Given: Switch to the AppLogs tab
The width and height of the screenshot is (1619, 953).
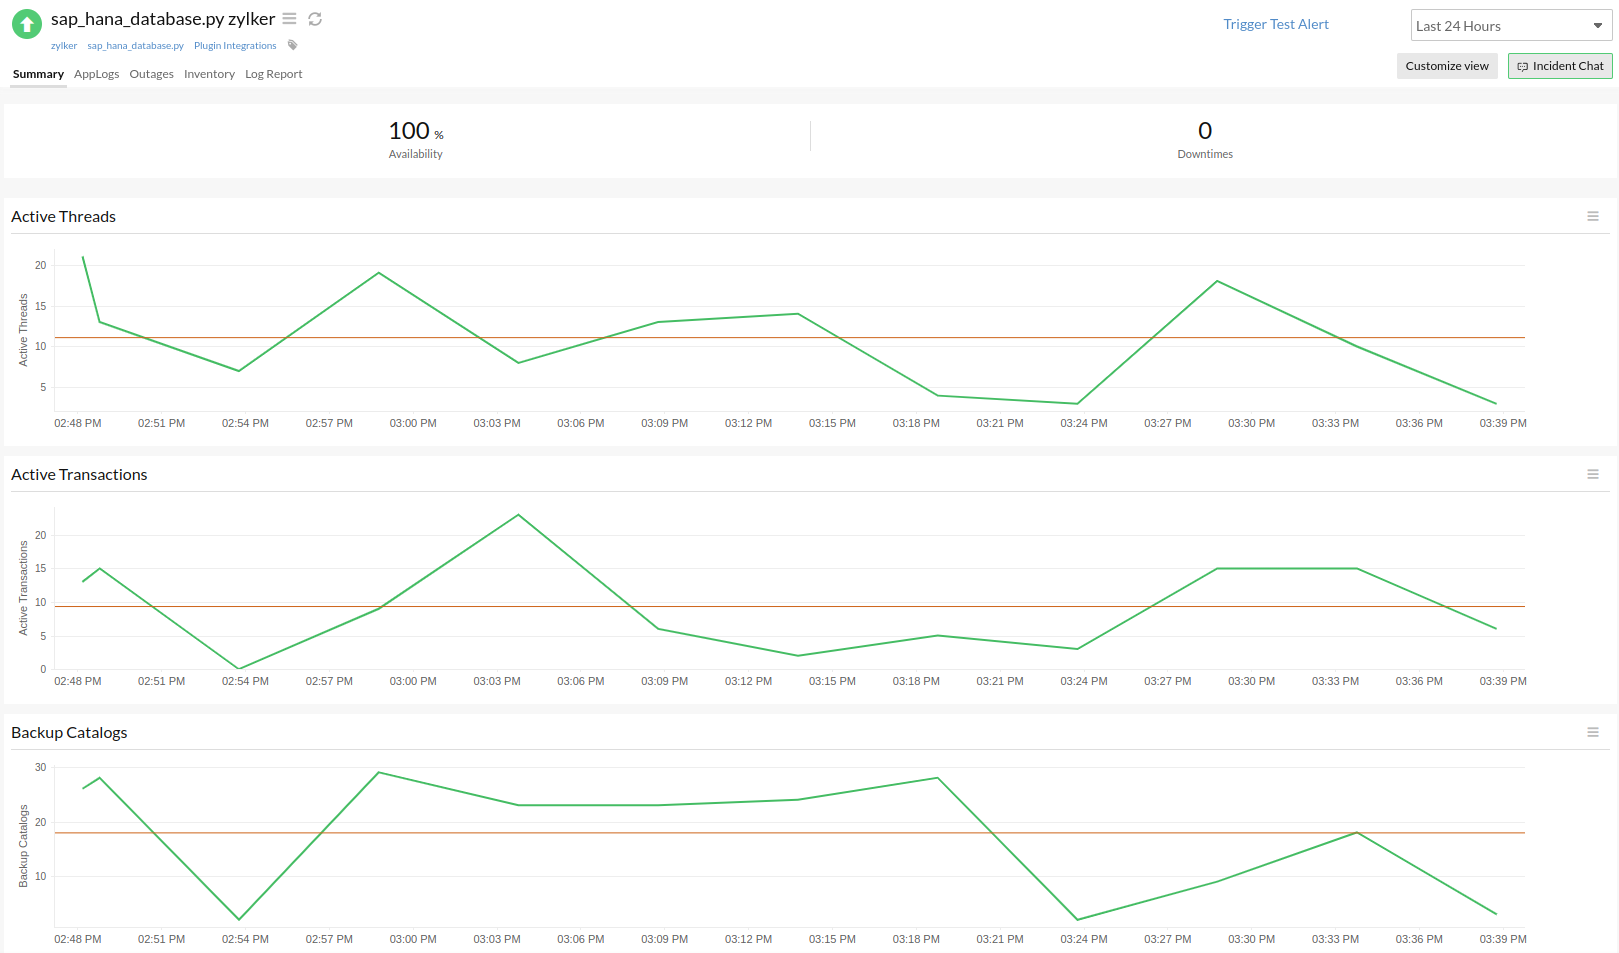Looking at the screenshot, I should (97, 74).
